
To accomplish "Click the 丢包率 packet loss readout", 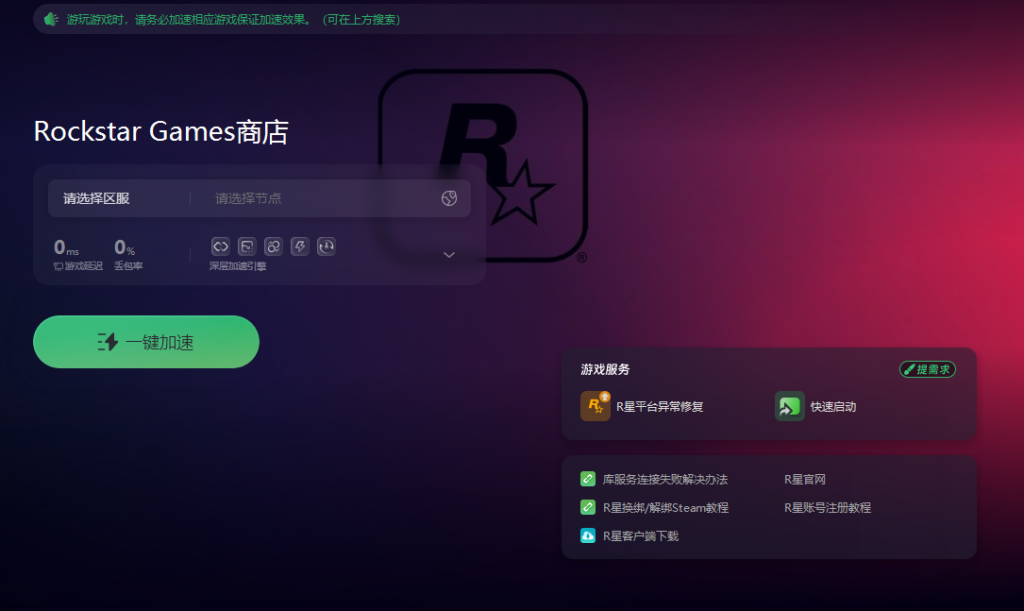I will pos(128,254).
